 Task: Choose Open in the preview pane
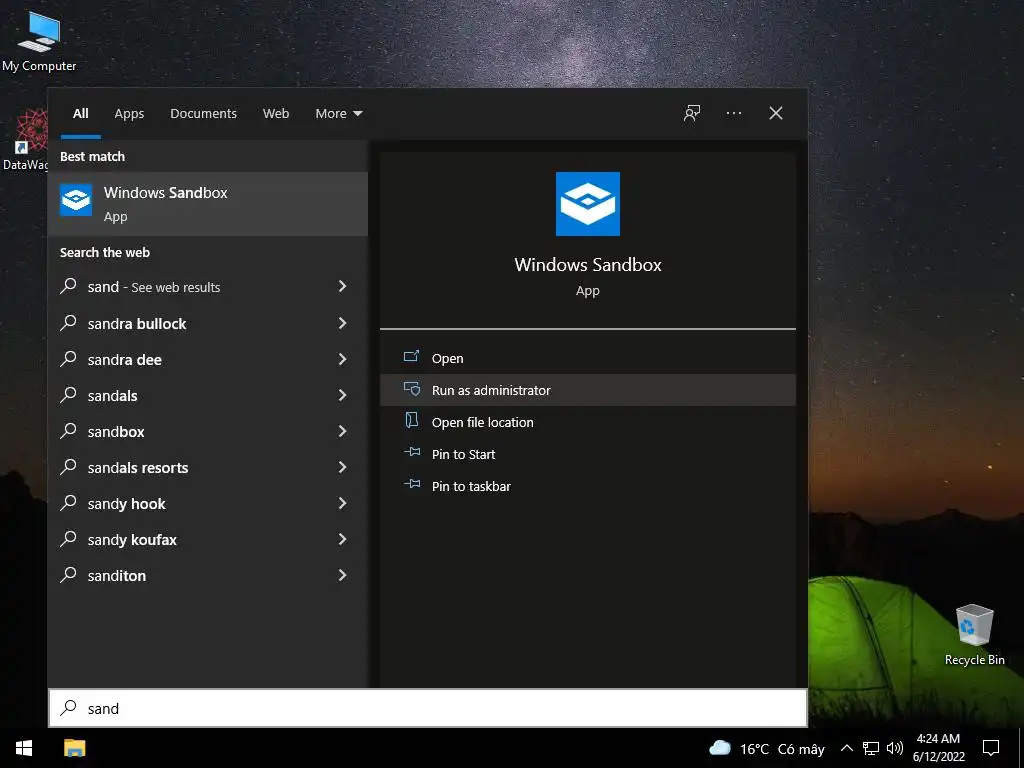[x=587, y=358]
